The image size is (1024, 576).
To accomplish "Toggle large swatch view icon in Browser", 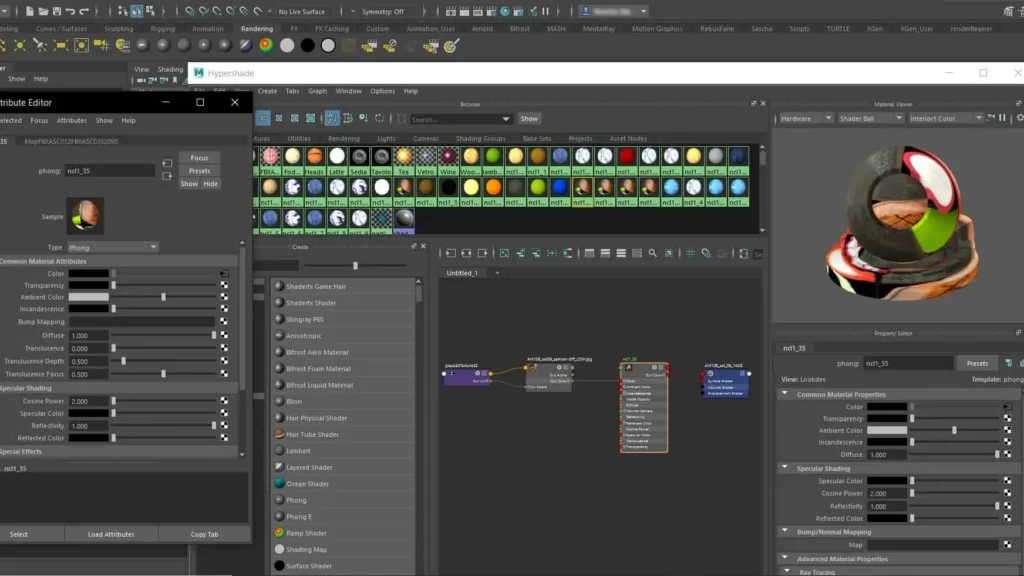I will (x=311, y=118).
